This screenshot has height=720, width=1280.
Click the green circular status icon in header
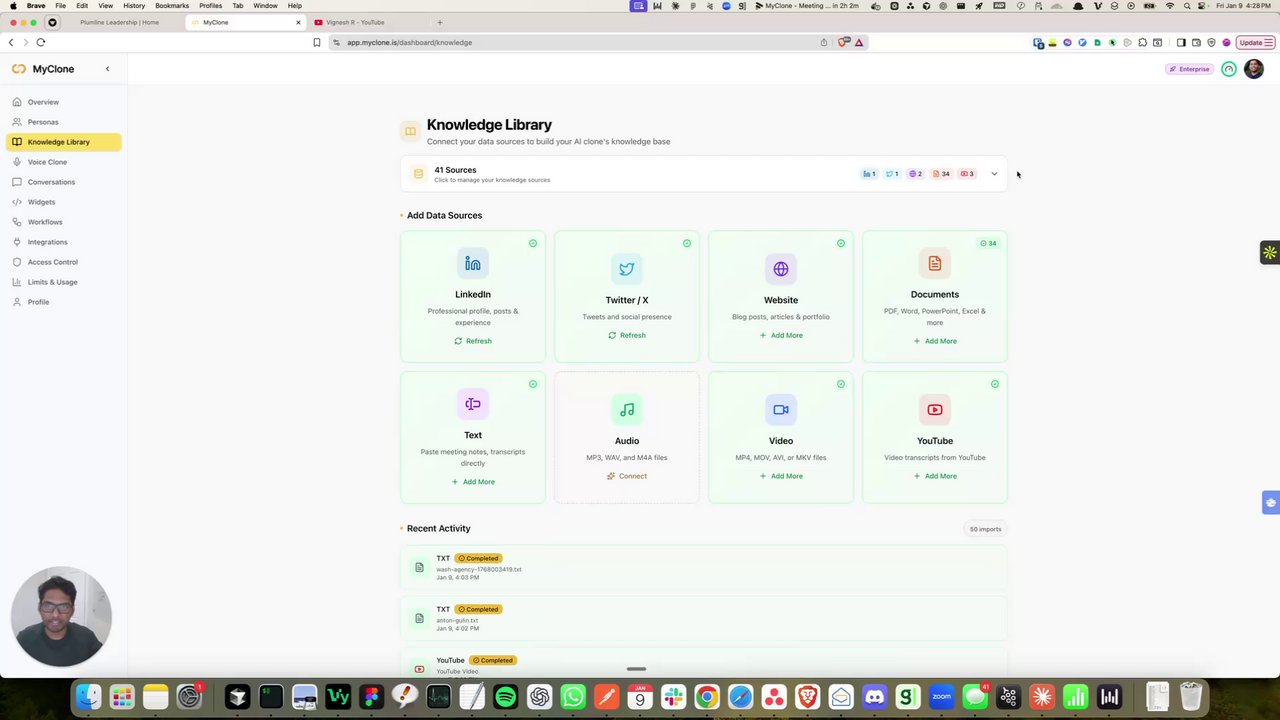click(1229, 69)
